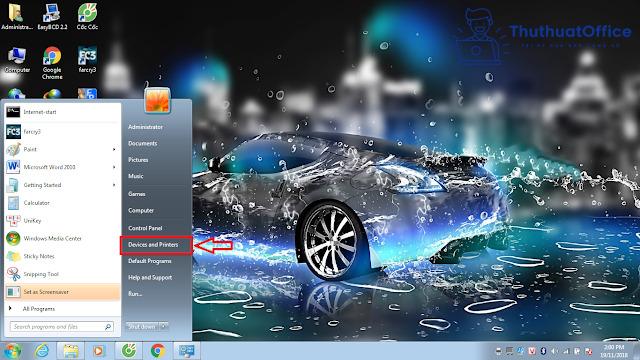Open Games from Start menu right pane
This screenshot has width=640, height=360.
(137, 194)
